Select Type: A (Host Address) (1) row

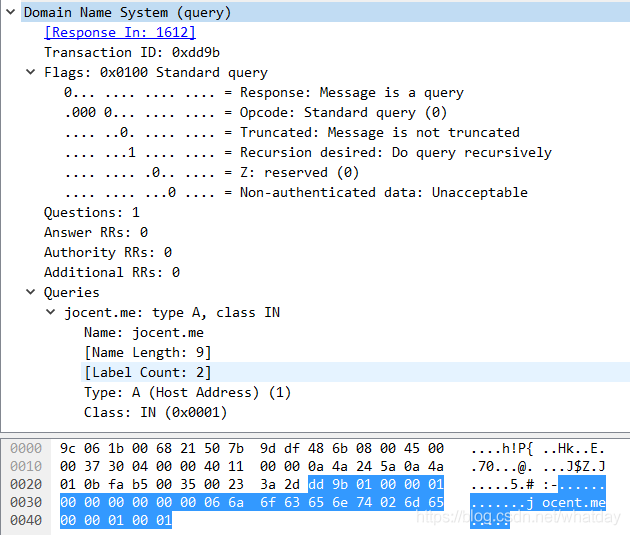[187, 392]
